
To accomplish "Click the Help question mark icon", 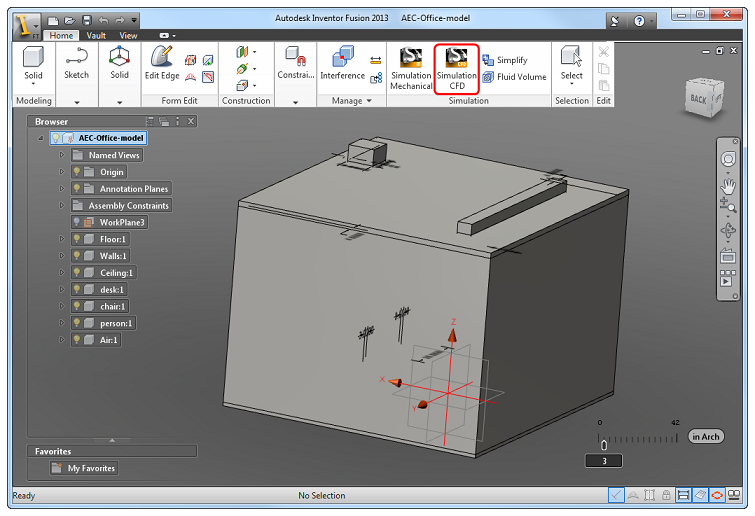I will click(639, 21).
